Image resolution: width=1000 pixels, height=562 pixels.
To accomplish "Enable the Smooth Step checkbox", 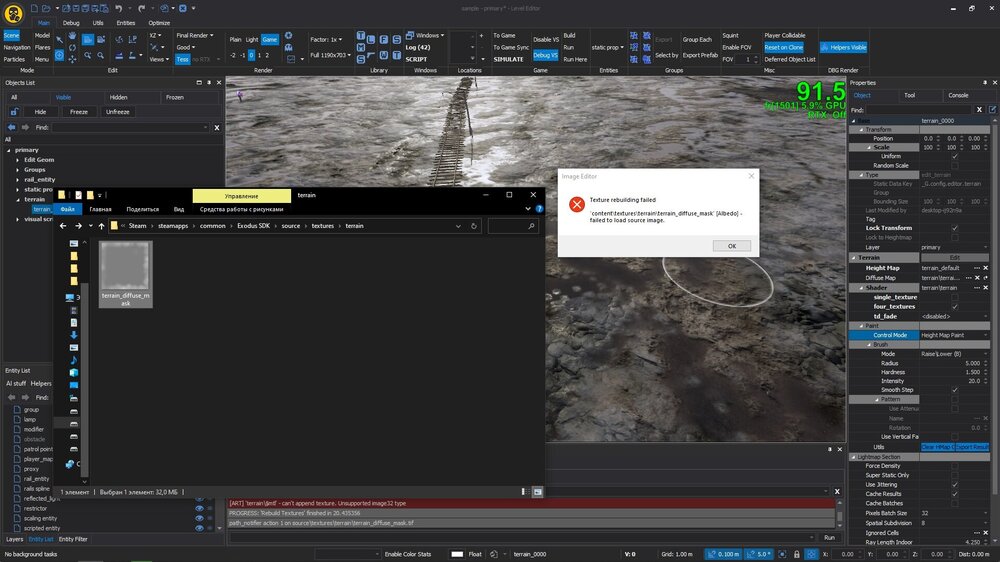I will (955, 390).
